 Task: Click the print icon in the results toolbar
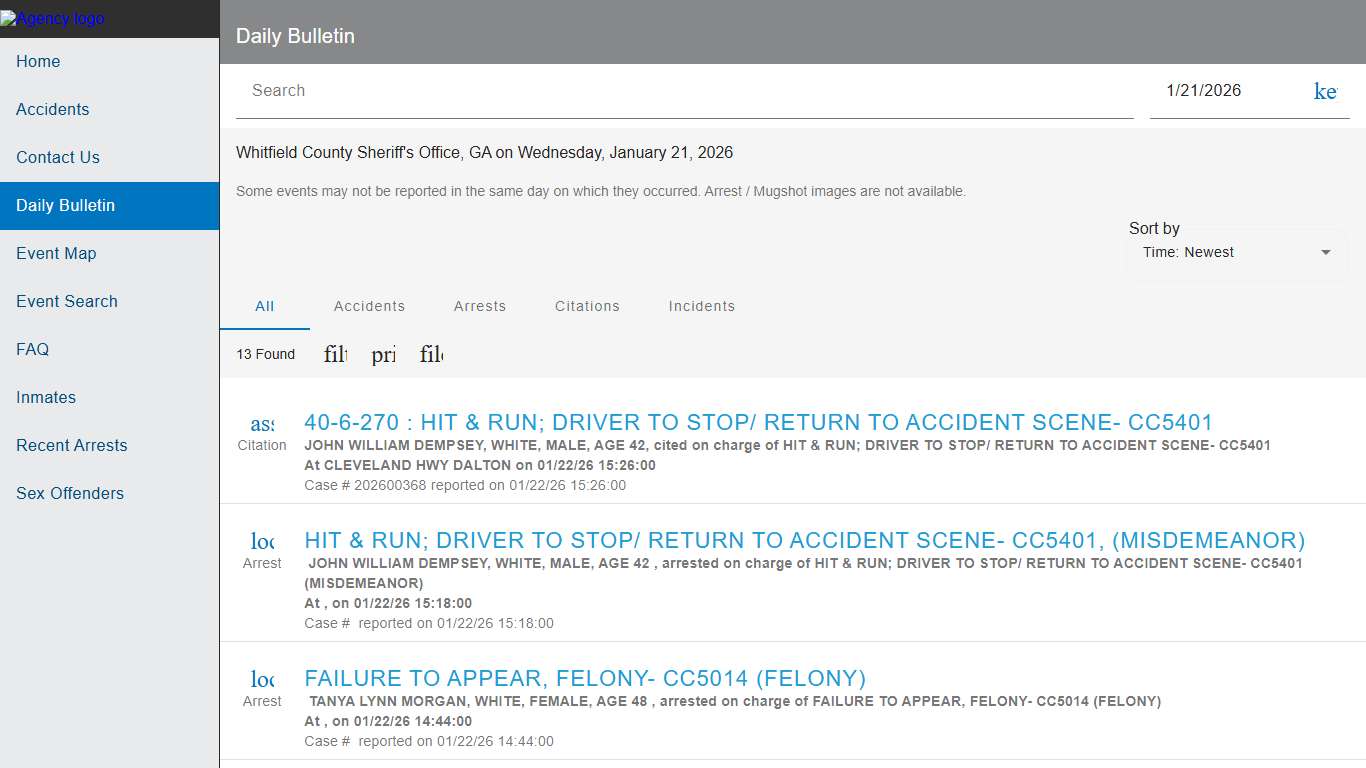coord(384,354)
